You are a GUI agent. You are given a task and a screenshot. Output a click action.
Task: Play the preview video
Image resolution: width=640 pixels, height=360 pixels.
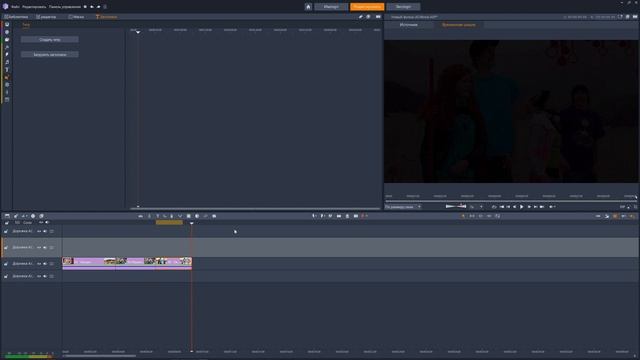[522, 207]
